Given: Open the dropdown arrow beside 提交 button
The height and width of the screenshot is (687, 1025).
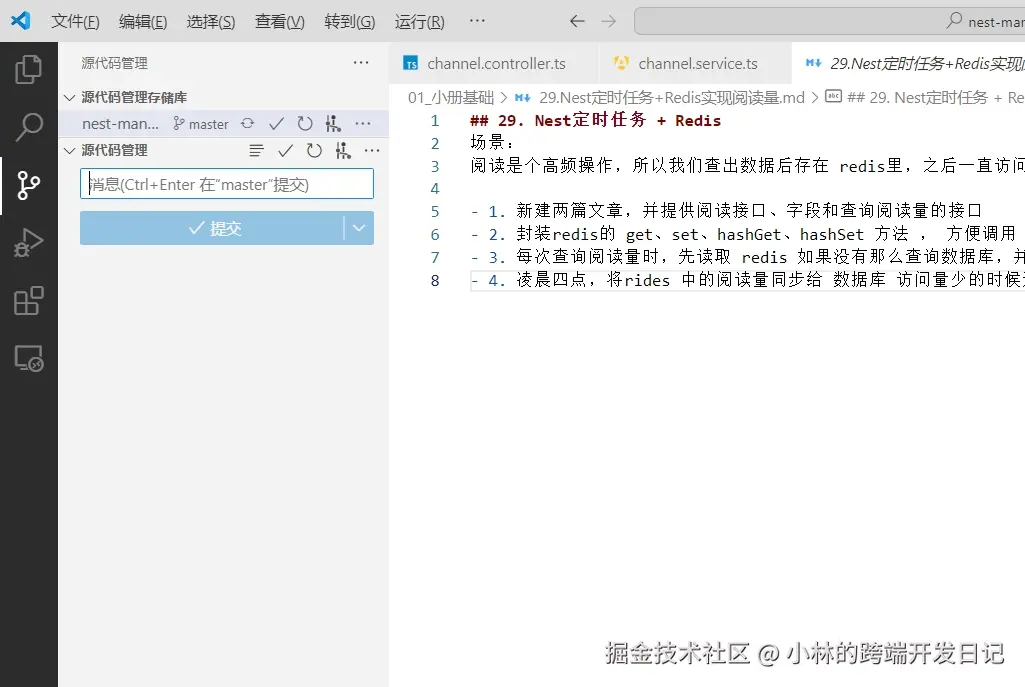Looking at the screenshot, I should click(x=359, y=228).
